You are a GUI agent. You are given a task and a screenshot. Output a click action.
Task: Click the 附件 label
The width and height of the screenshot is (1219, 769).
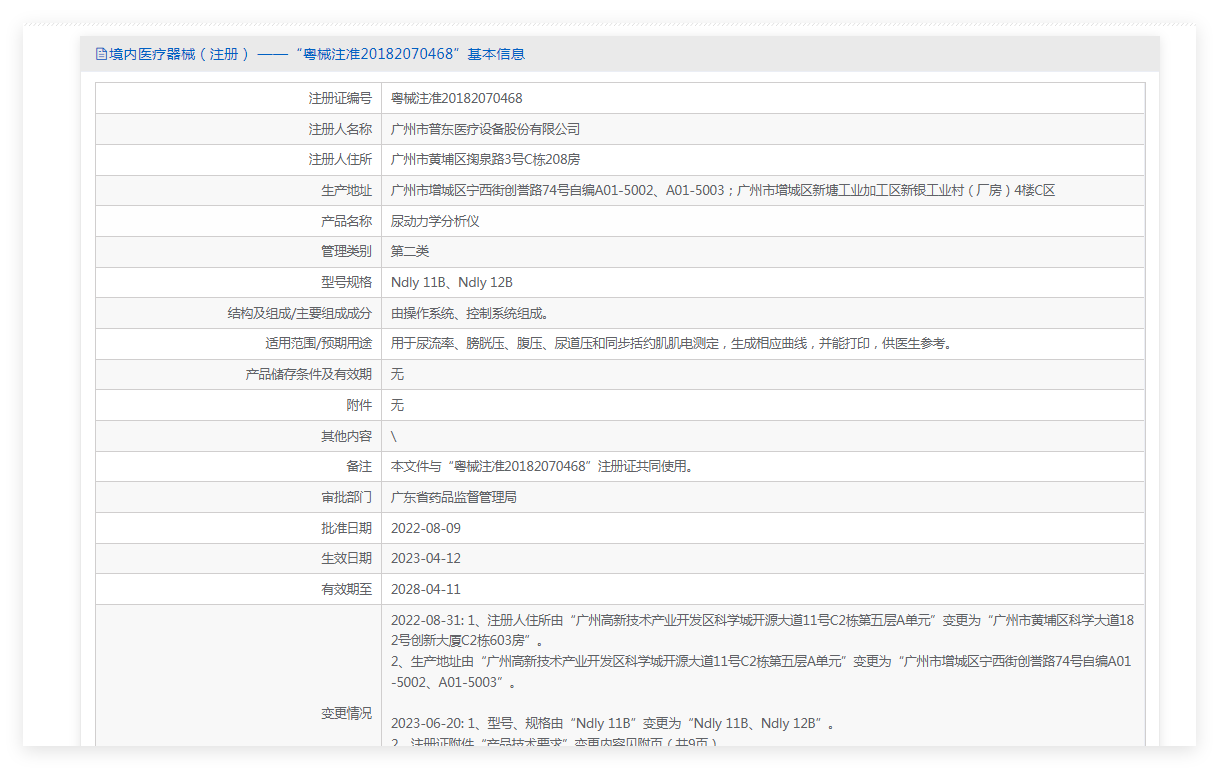(359, 405)
